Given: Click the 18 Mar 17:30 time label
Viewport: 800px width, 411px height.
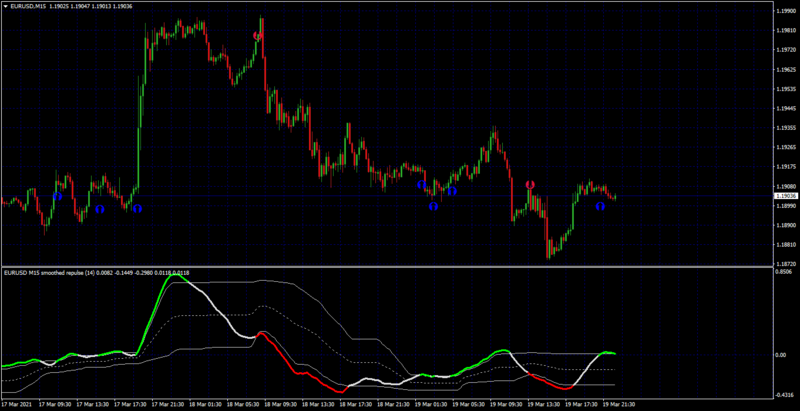Looking at the screenshot, I should 357,404.
